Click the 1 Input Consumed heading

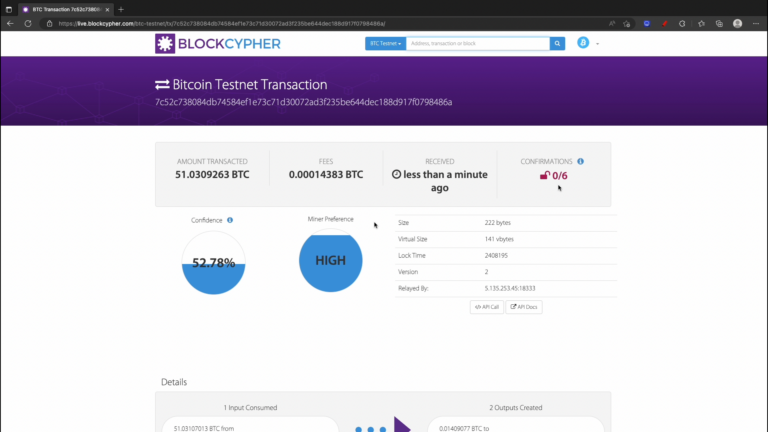pyautogui.click(x=250, y=408)
